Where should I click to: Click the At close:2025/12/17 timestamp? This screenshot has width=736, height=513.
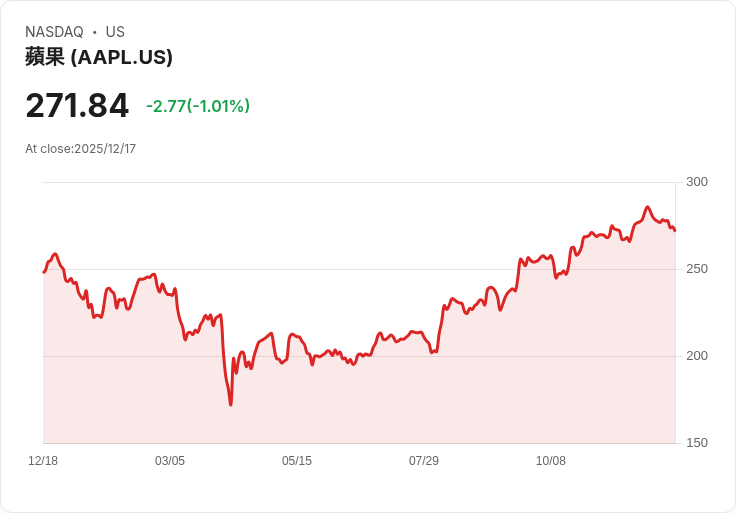pyautogui.click(x=80, y=149)
